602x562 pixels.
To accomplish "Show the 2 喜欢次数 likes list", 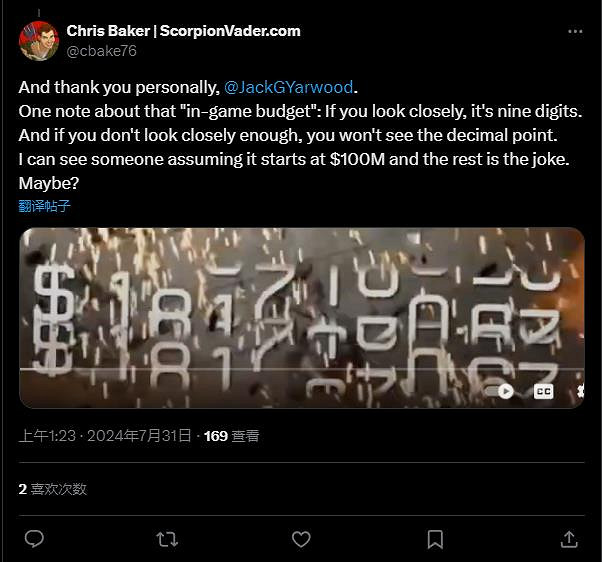I will coord(53,489).
